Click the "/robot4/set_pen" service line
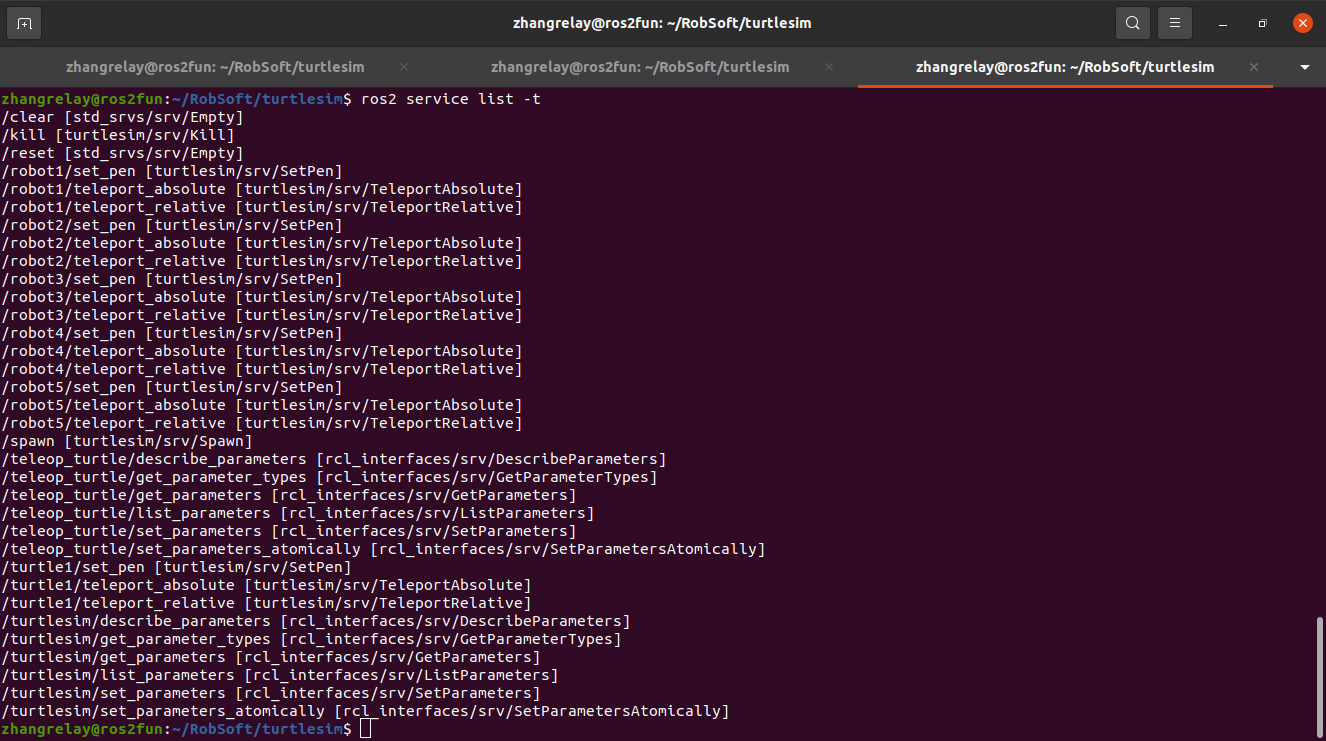The image size is (1326, 741). [172, 333]
